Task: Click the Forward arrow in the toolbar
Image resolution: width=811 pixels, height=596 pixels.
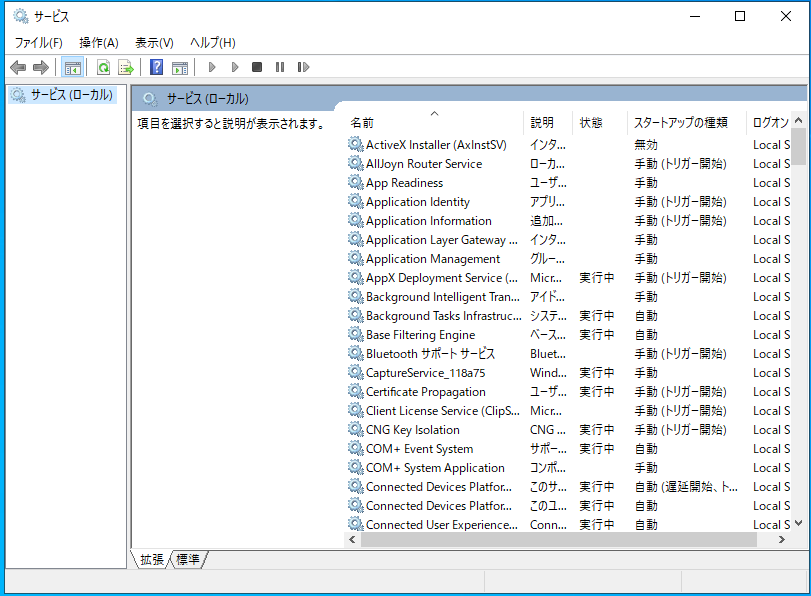Action: [41, 67]
